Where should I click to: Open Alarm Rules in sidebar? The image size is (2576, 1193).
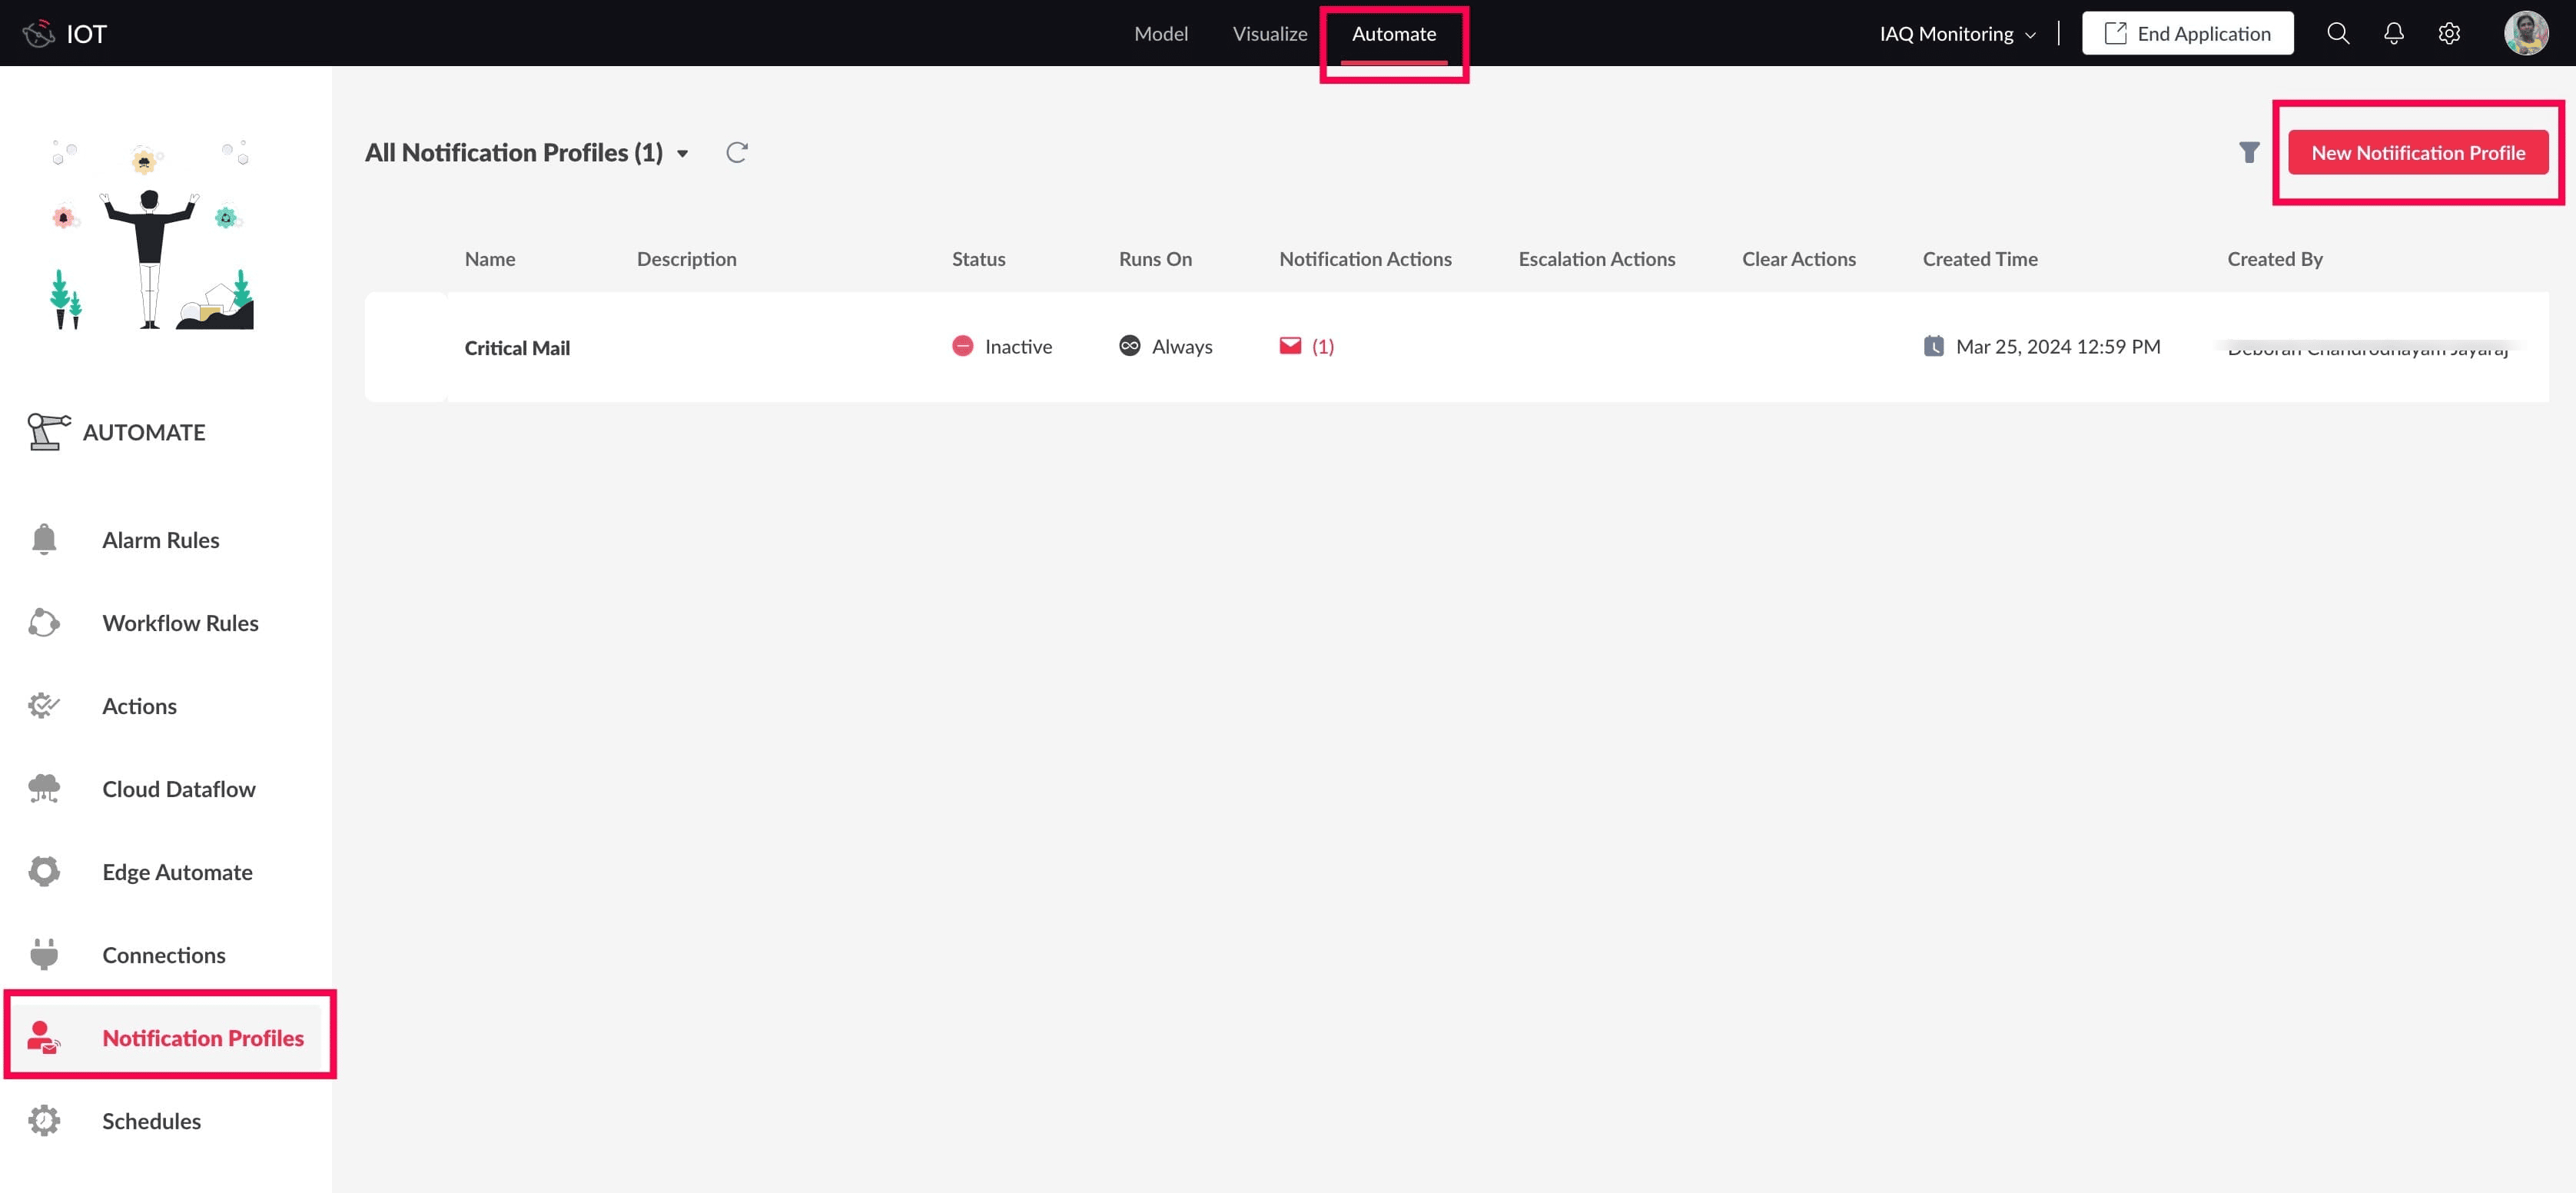tap(160, 540)
